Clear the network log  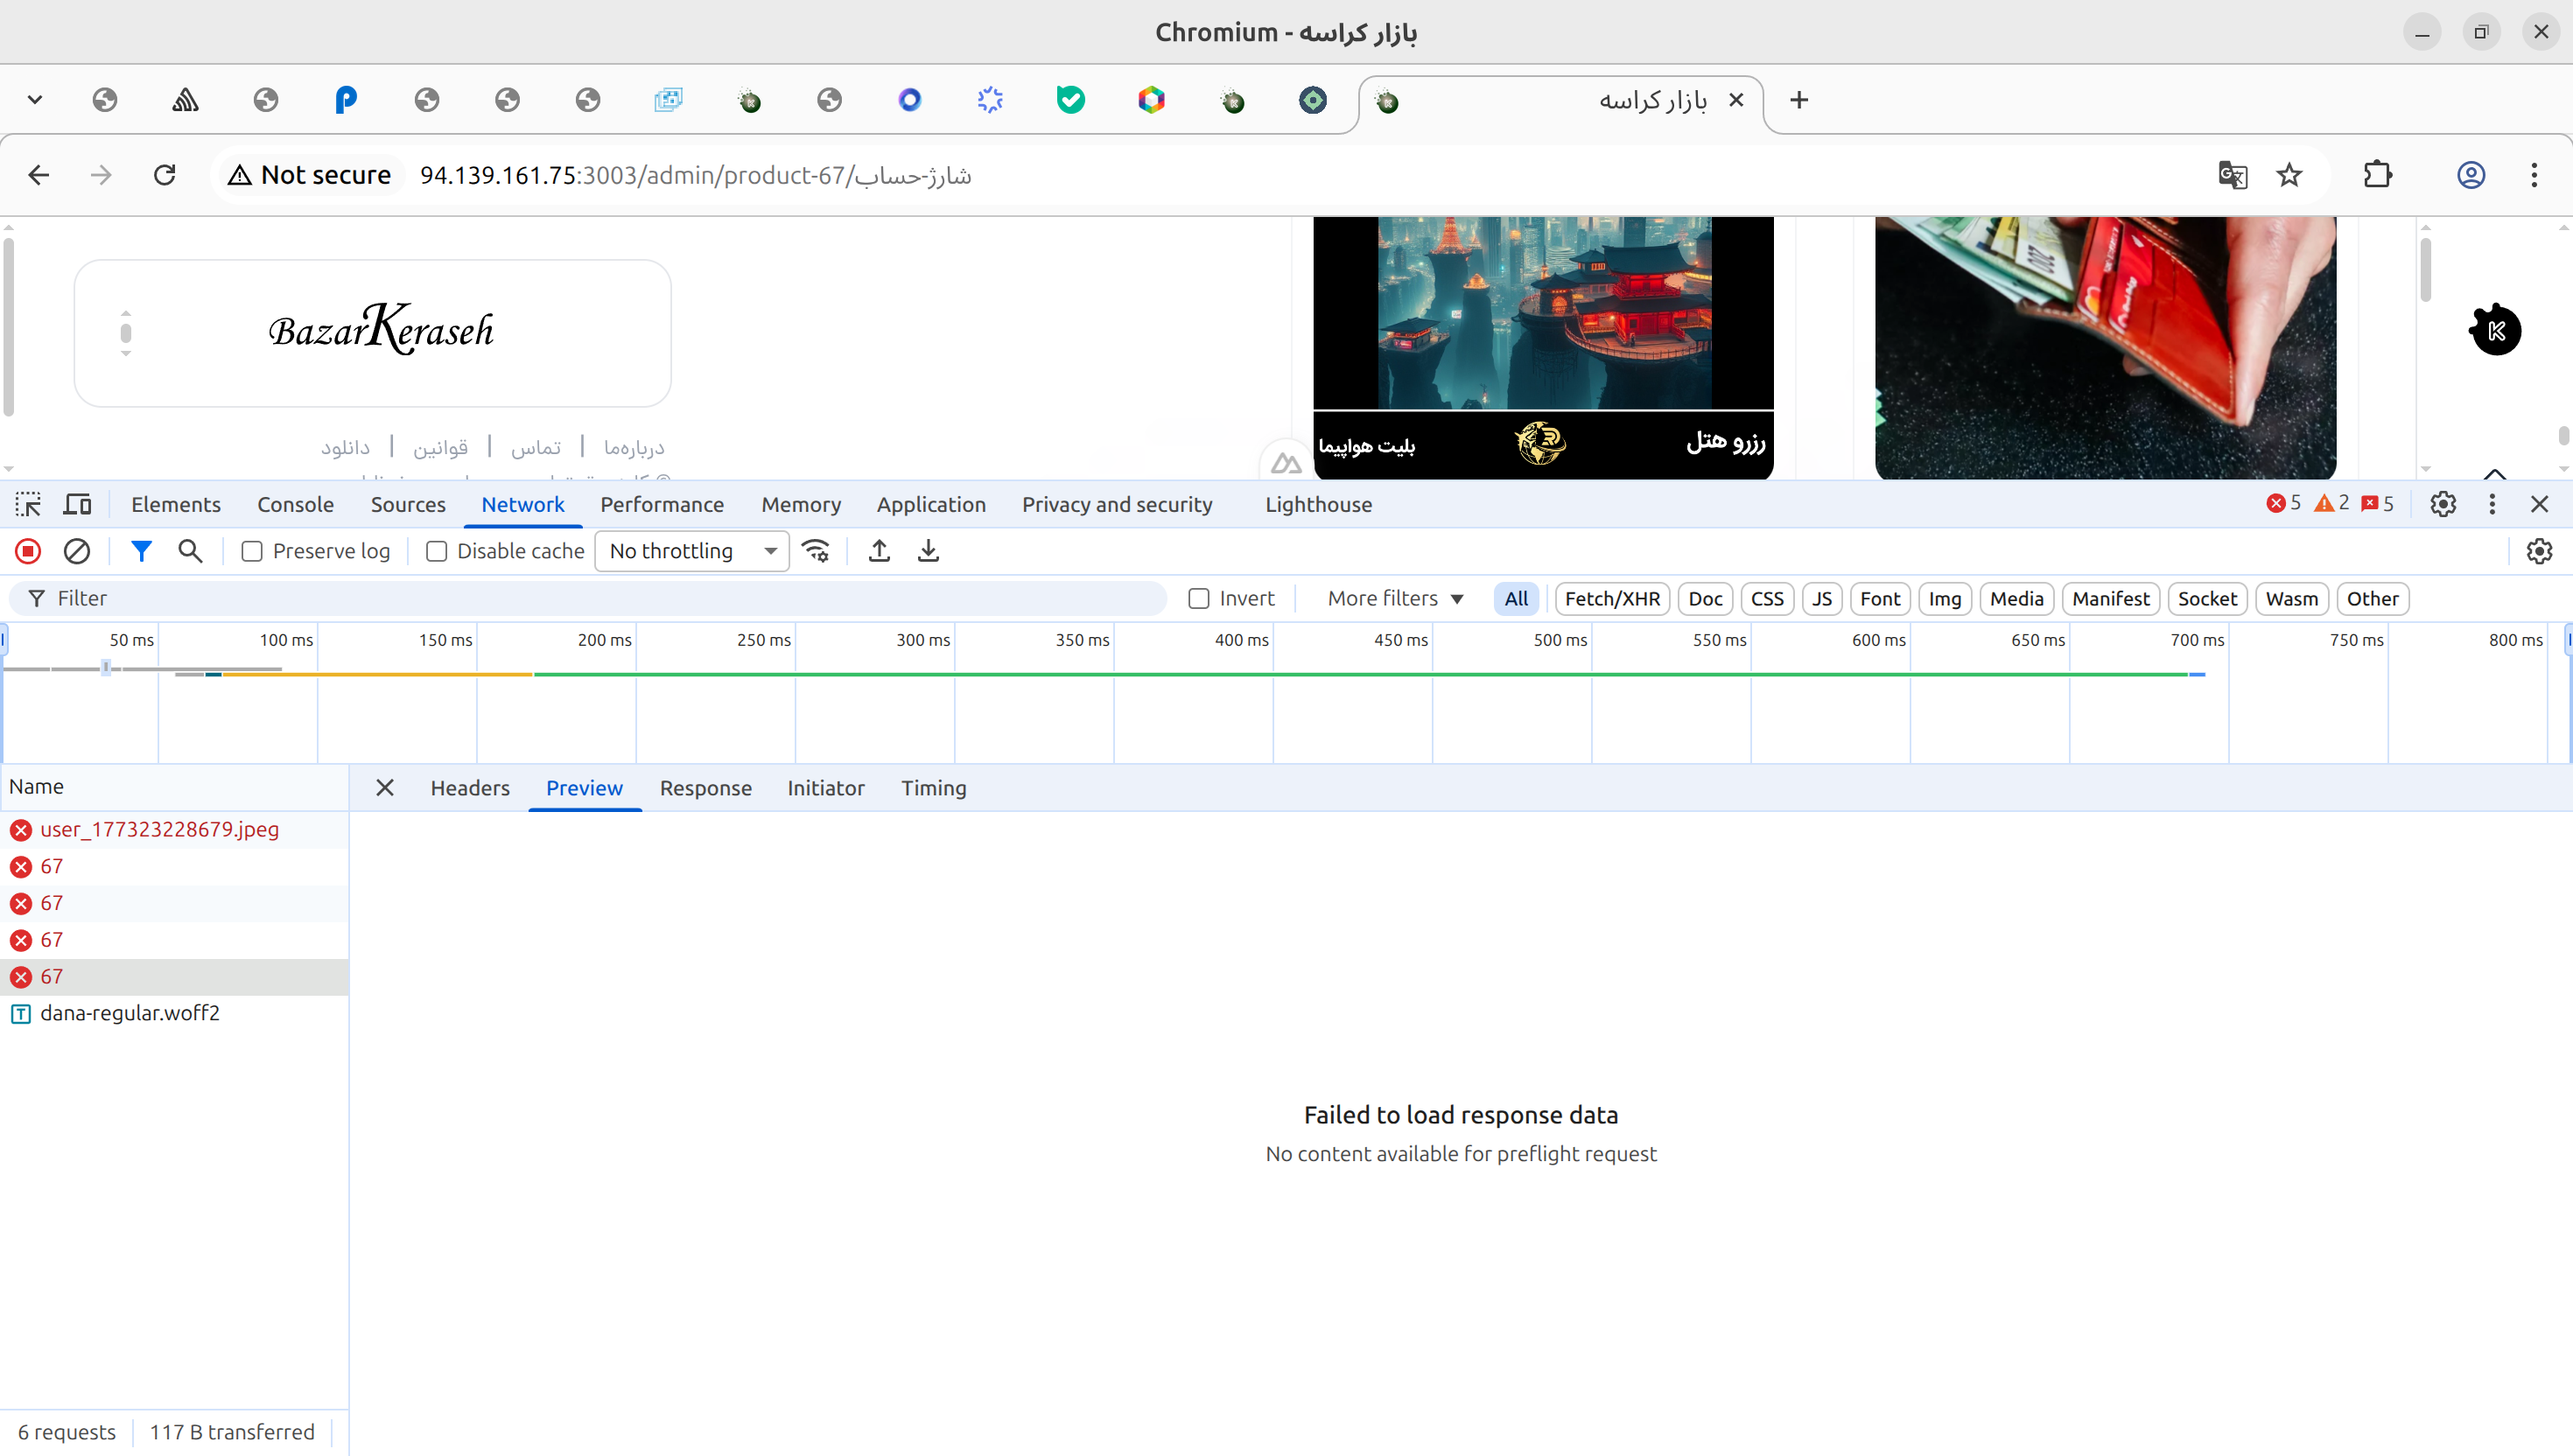[x=77, y=551]
